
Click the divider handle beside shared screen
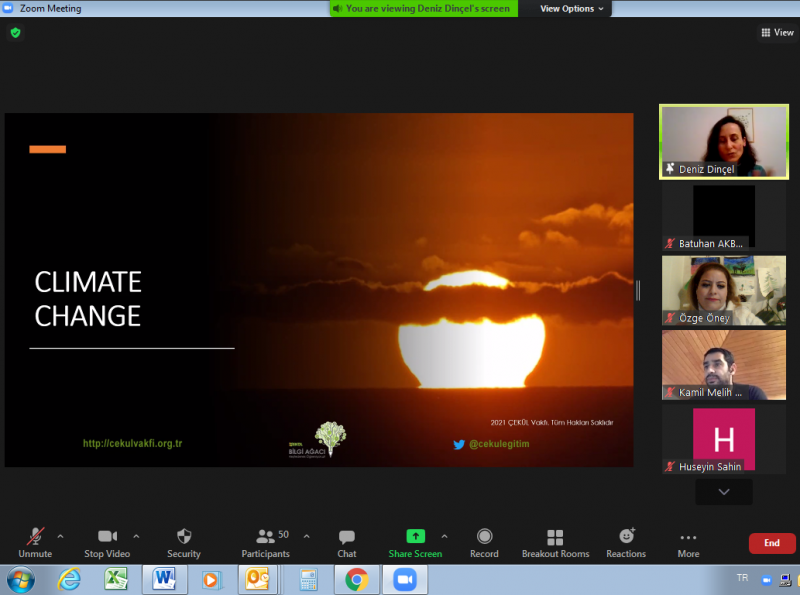point(638,290)
